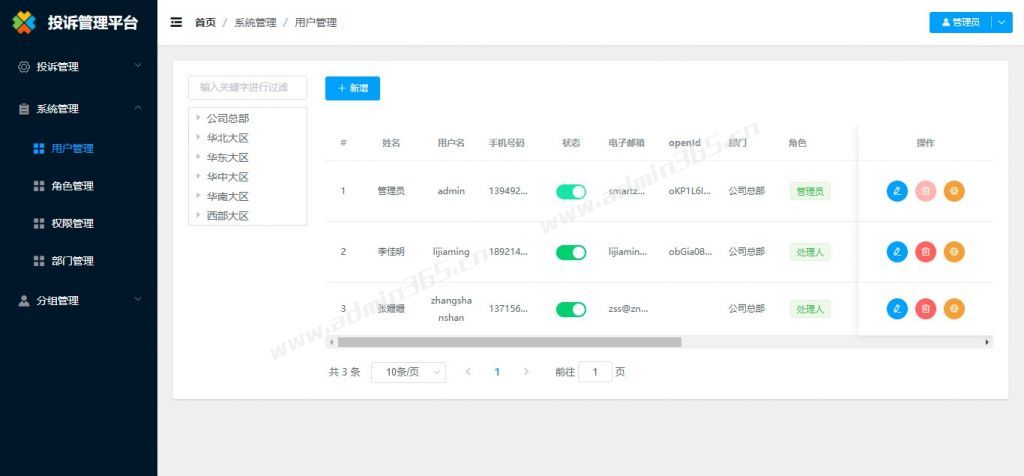Expand the 华南大区 tree node
This screenshot has height=476, width=1024.
(197, 196)
